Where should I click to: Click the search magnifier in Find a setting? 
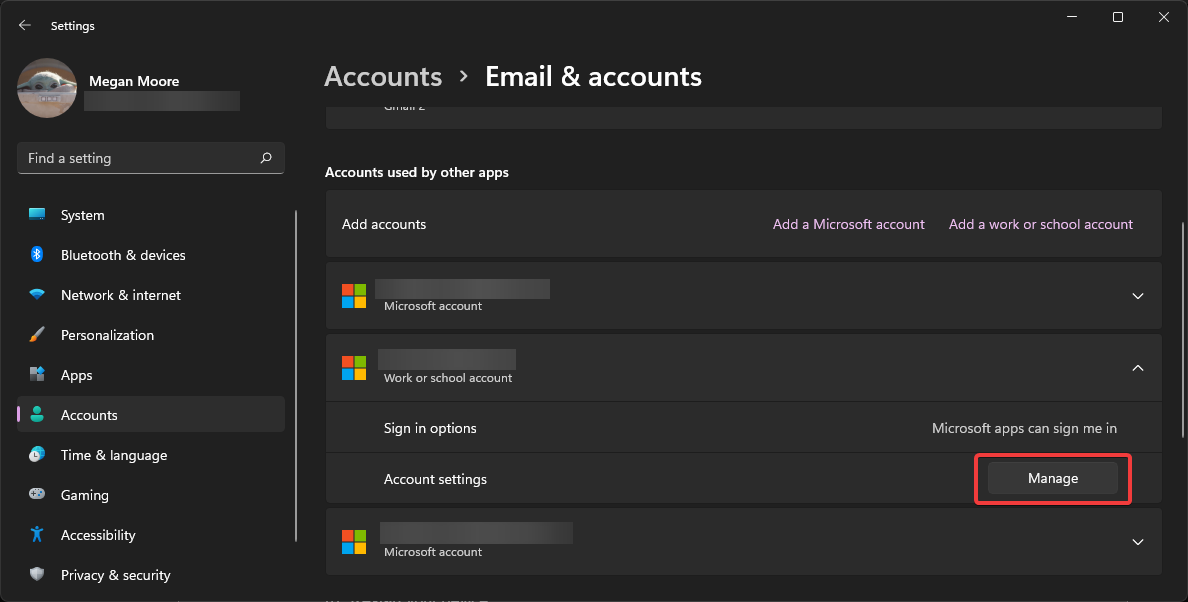266,158
